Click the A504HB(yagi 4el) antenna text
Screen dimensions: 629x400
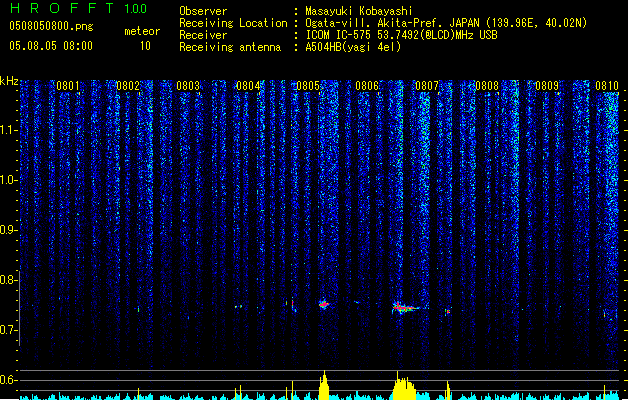coord(353,47)
